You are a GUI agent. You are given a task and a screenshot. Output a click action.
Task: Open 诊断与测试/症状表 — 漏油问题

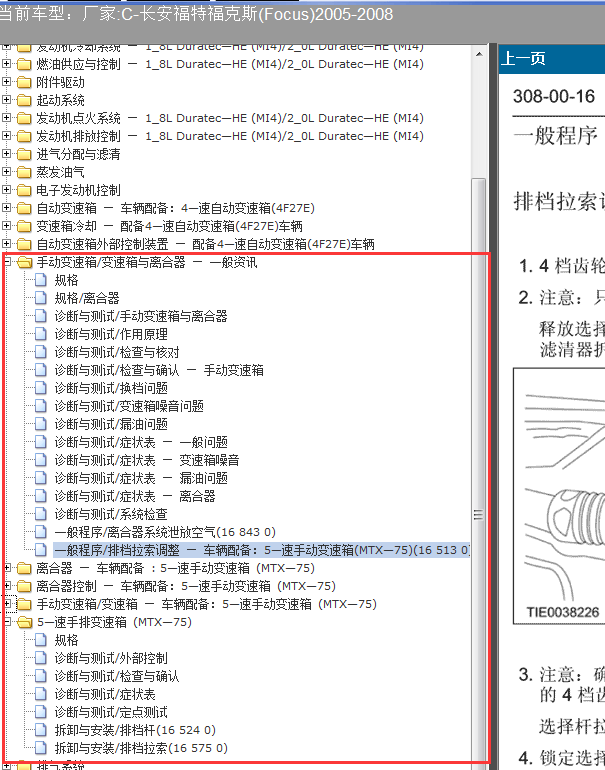[x=141, y=478]
